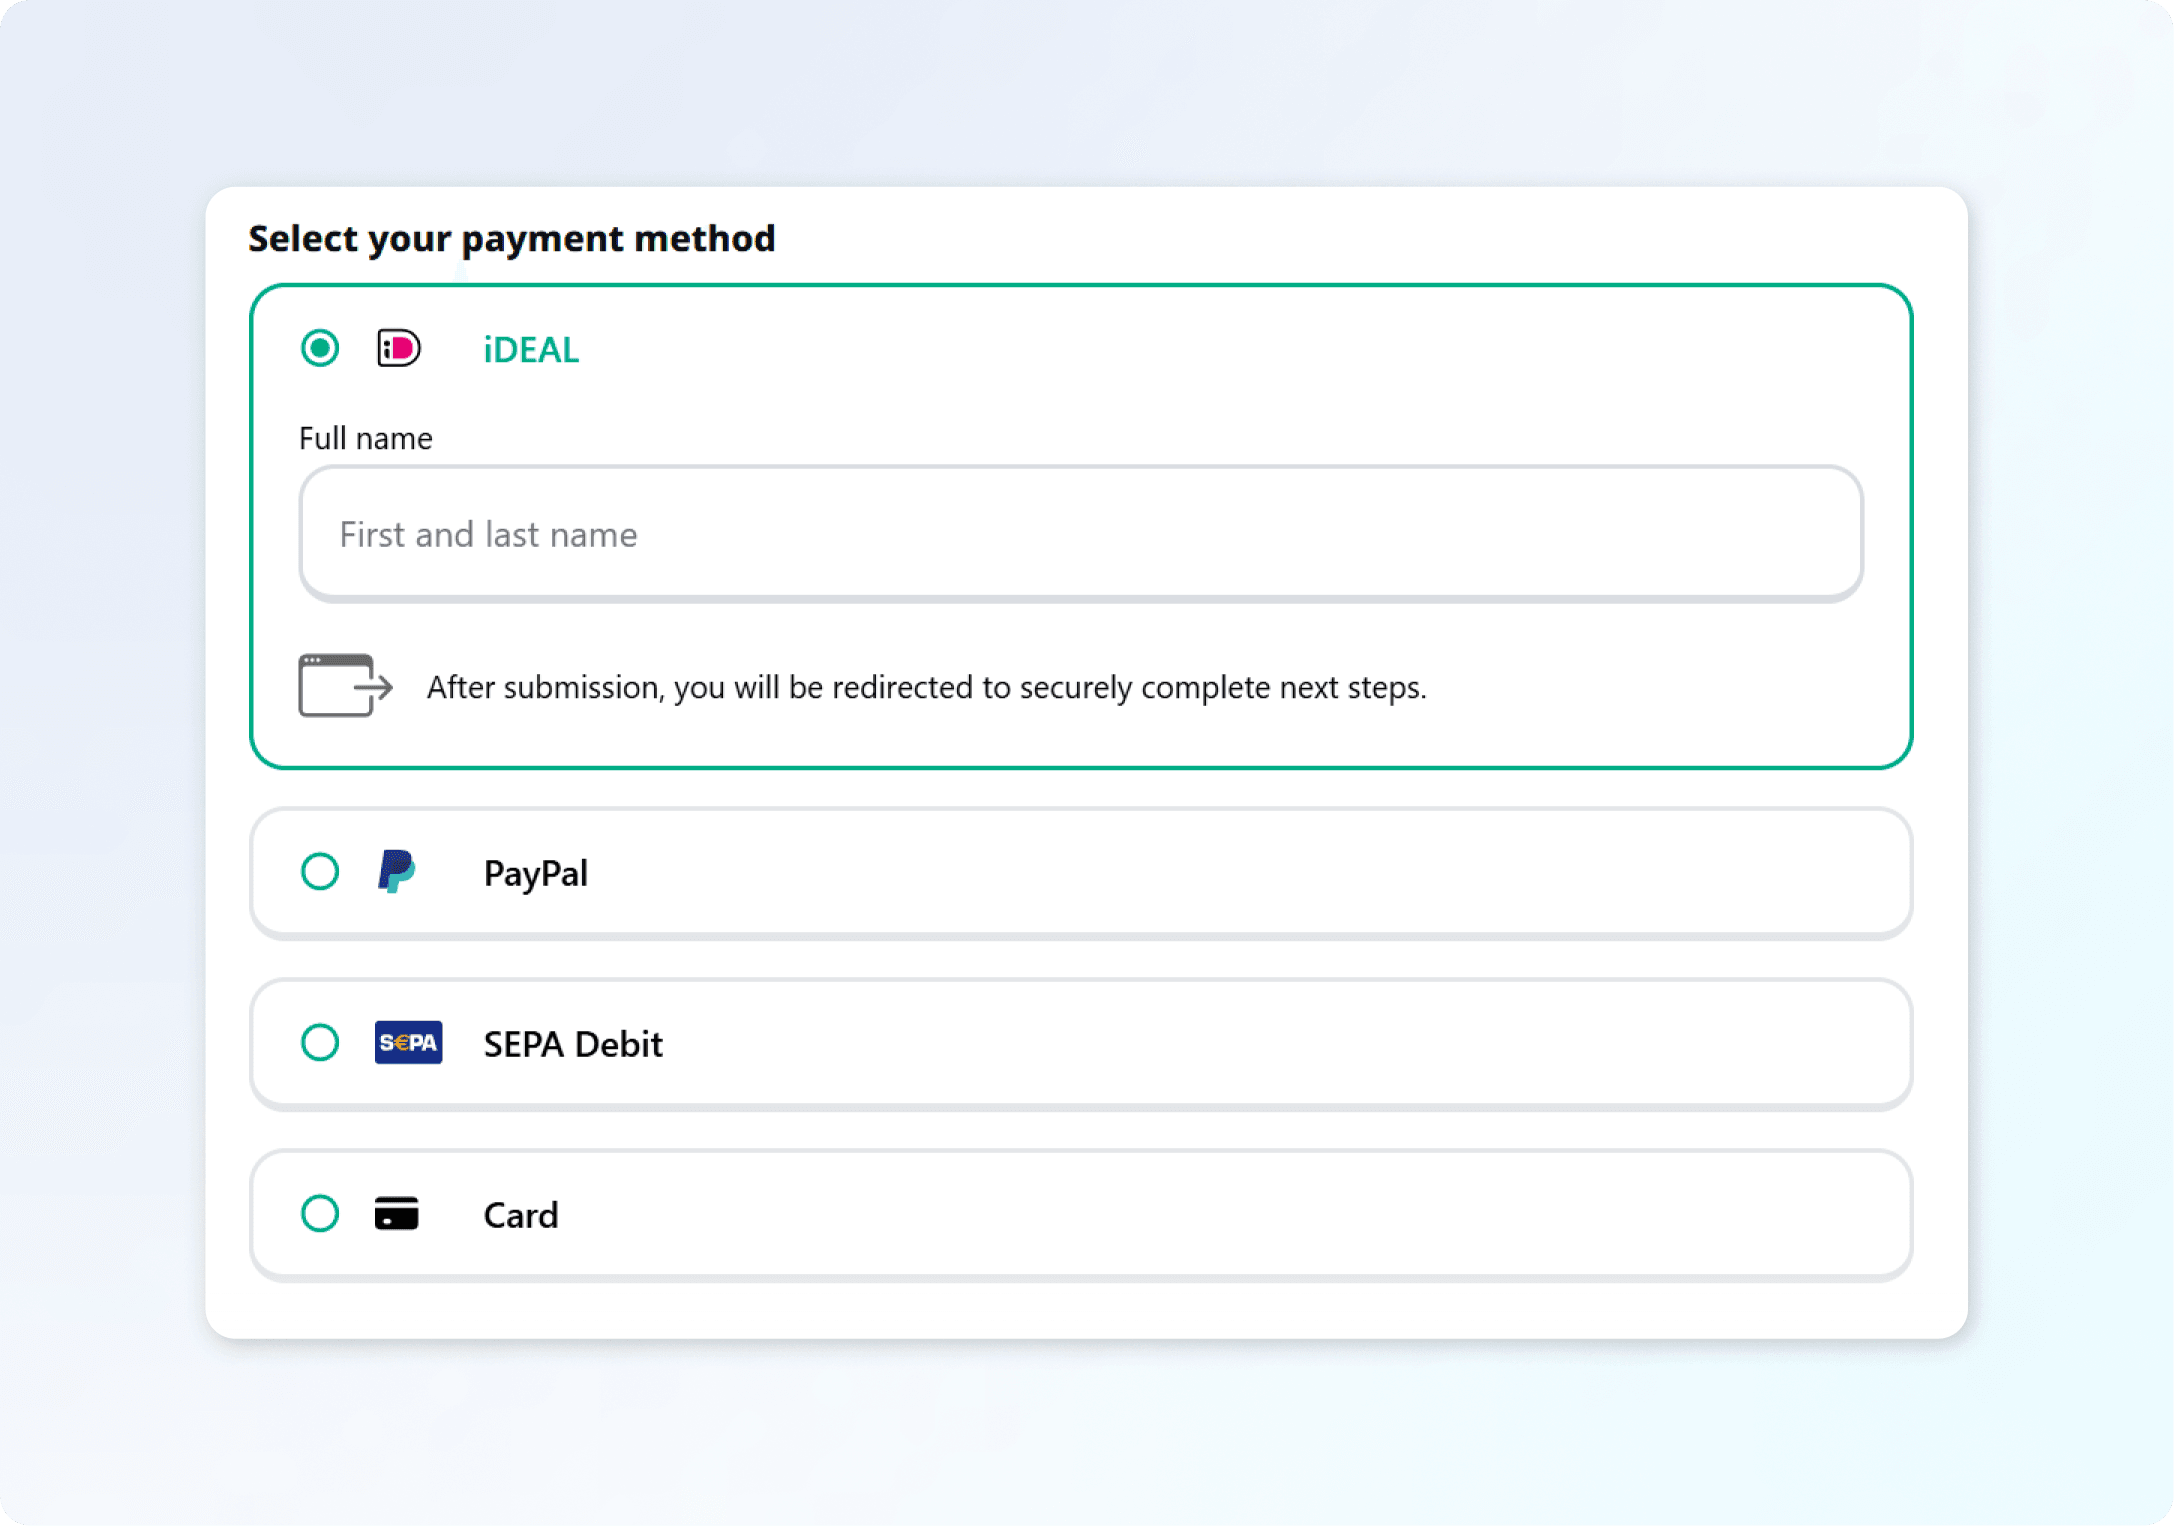Viewport: 2174px width, 1526px height.
Task: Select the iDEAL radio button
Action: (x=320, y=349)
